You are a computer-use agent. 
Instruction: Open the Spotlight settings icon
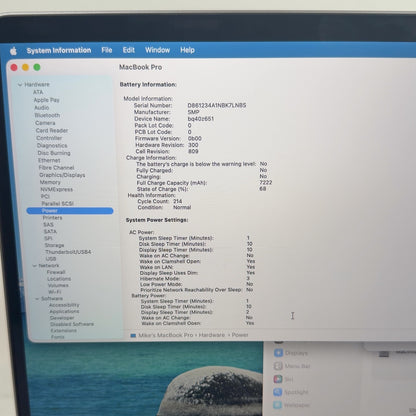(278, 392)
